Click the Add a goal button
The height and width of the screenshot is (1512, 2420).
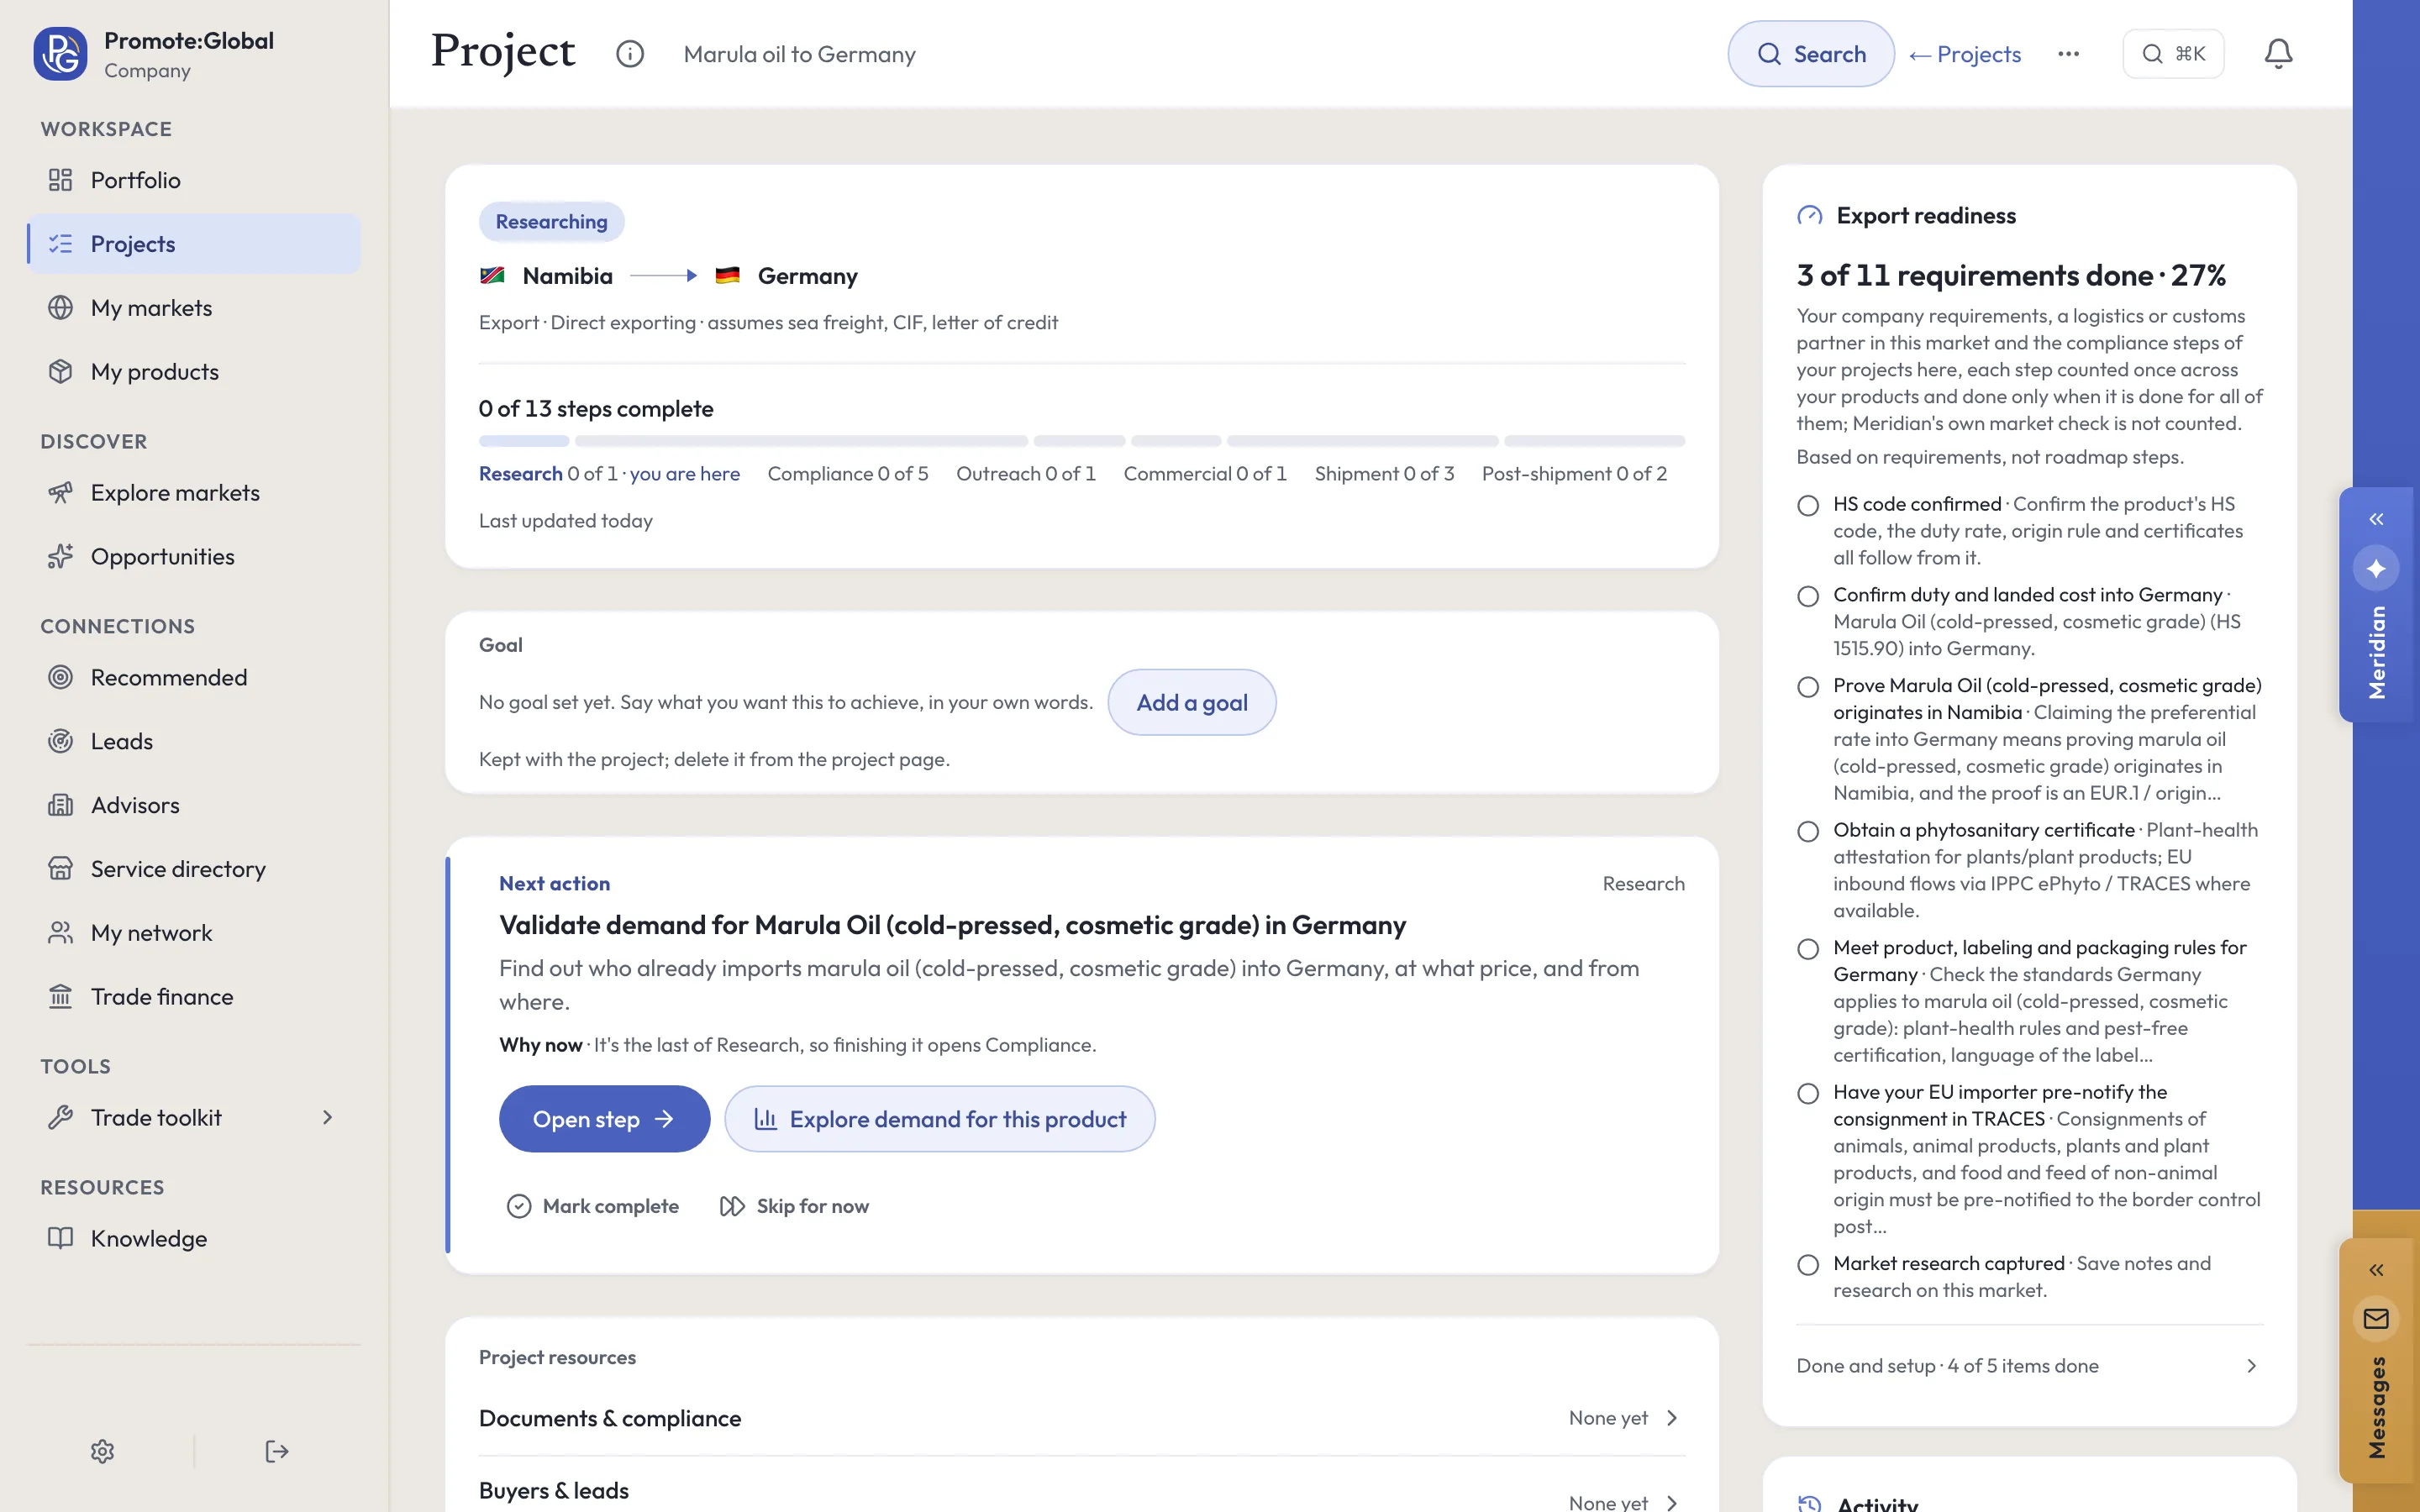click(x=1191, y=702)
